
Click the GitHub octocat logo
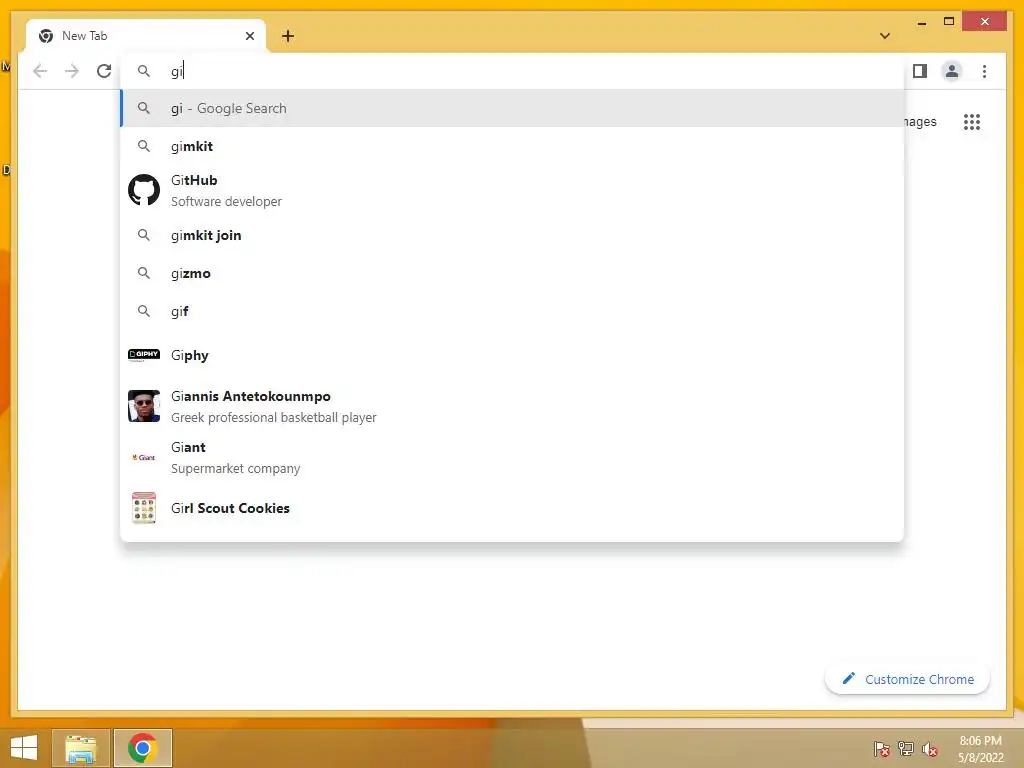[144, 190]
